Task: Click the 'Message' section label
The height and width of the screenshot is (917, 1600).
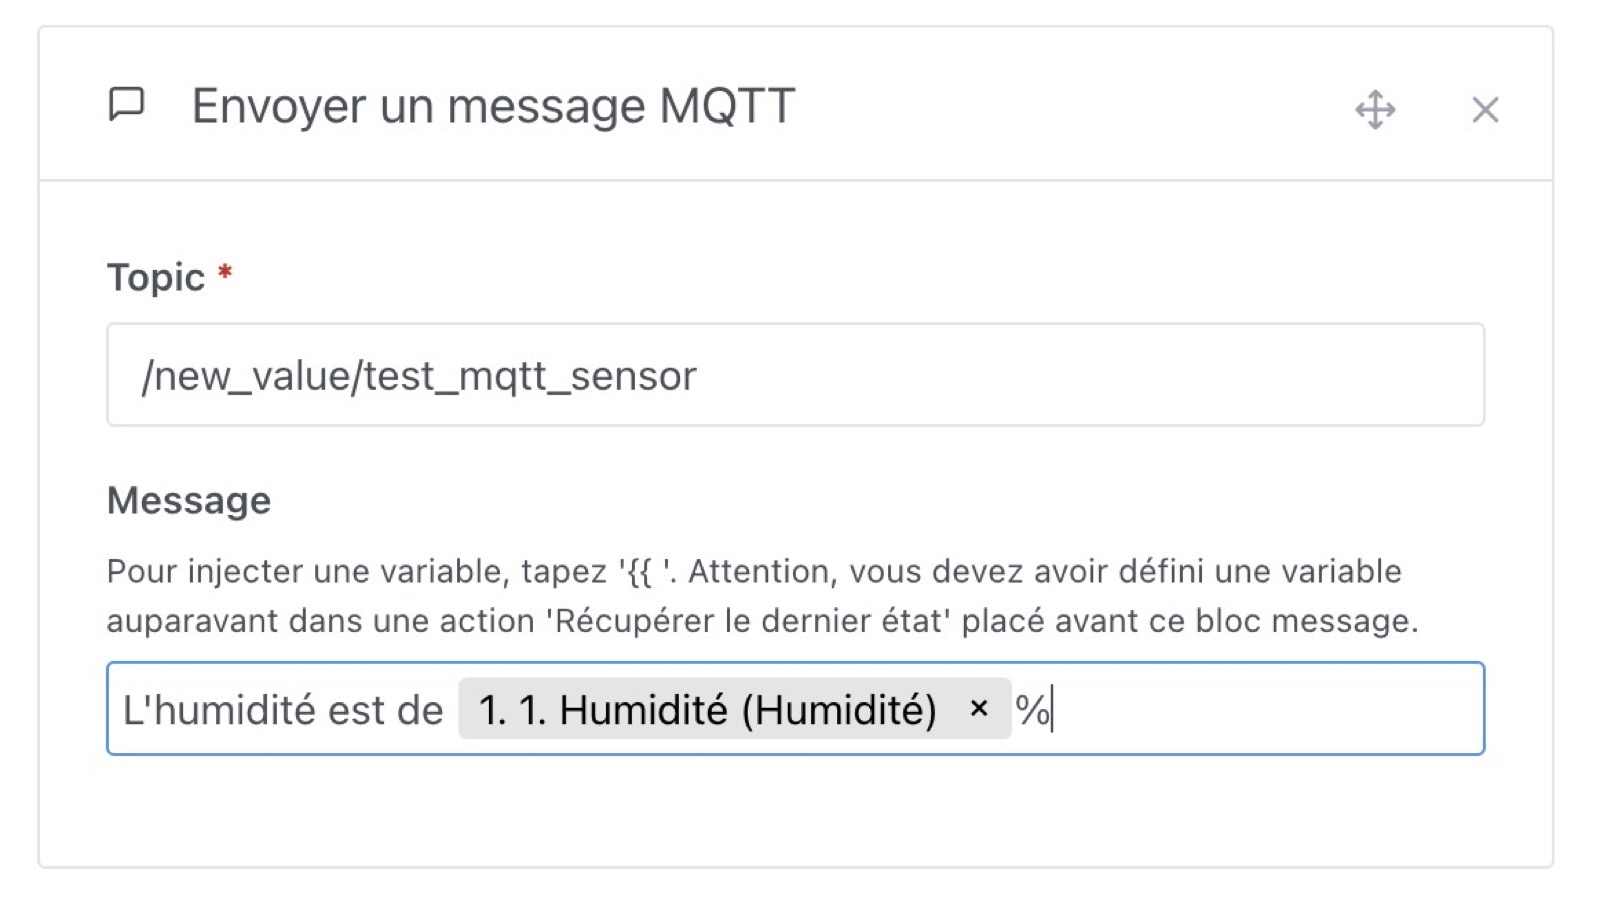Action: 189,500
